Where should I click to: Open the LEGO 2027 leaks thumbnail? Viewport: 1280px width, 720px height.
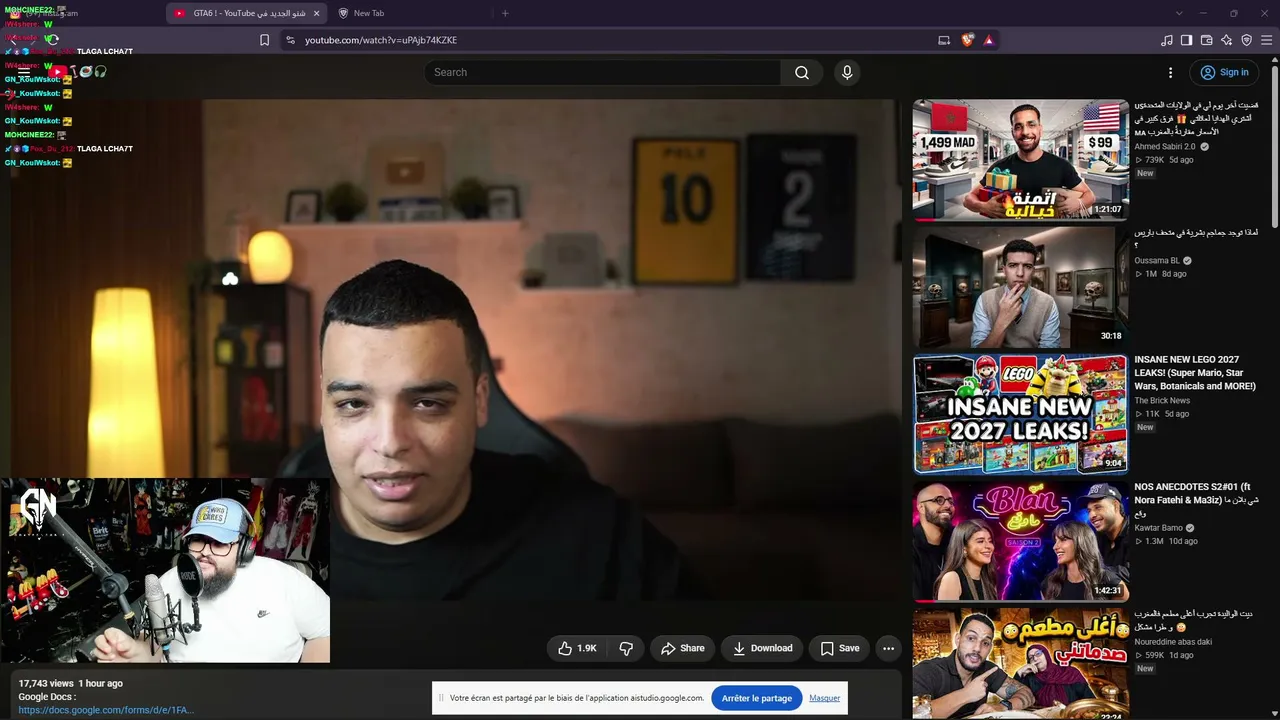tap(1020, 414)
